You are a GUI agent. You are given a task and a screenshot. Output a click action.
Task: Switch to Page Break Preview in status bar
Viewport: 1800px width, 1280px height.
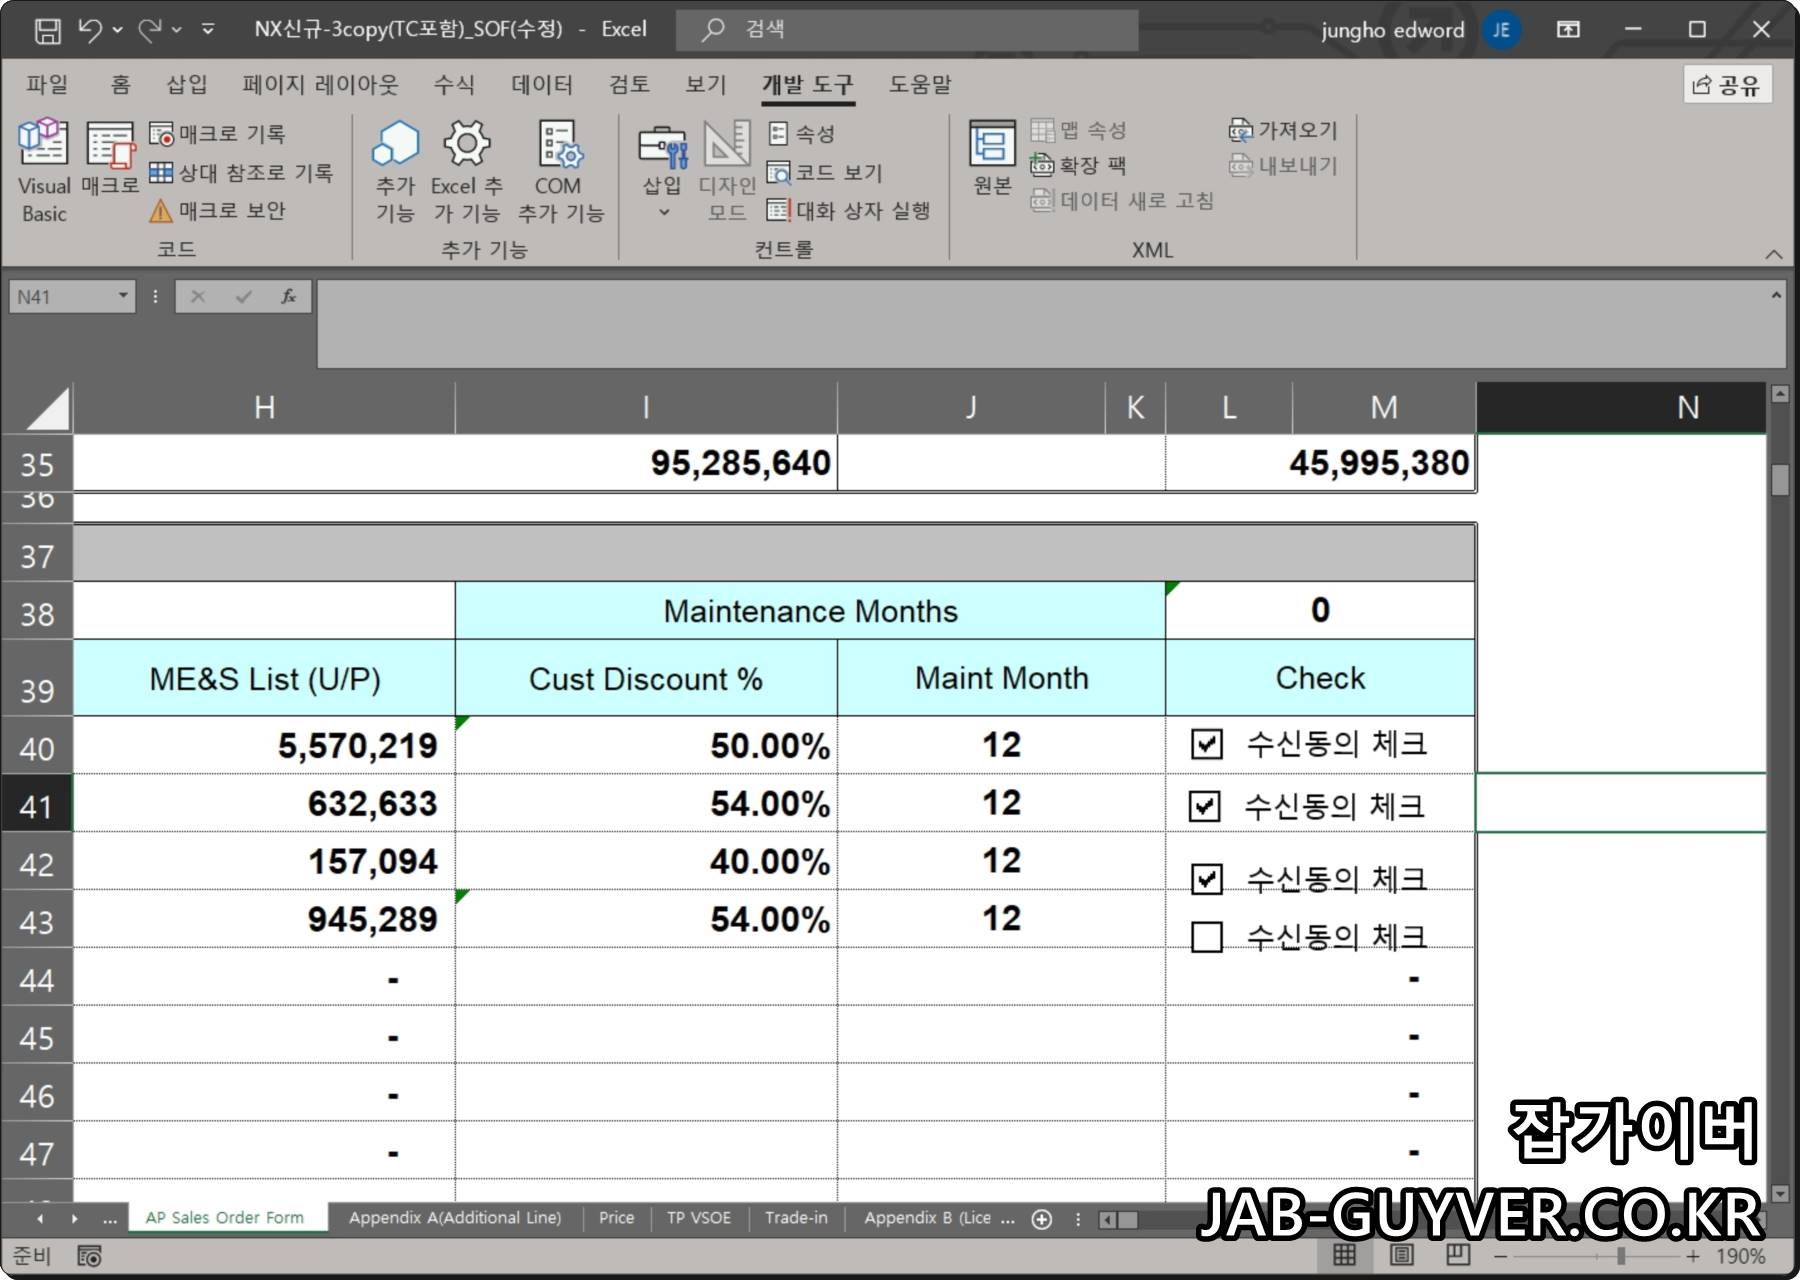[x=1458, y=1255]
